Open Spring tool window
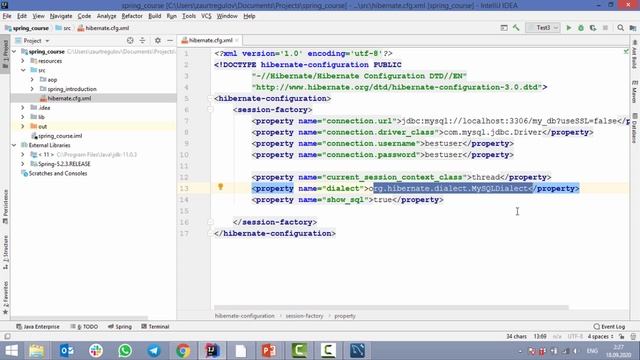 tap(120, 327)
